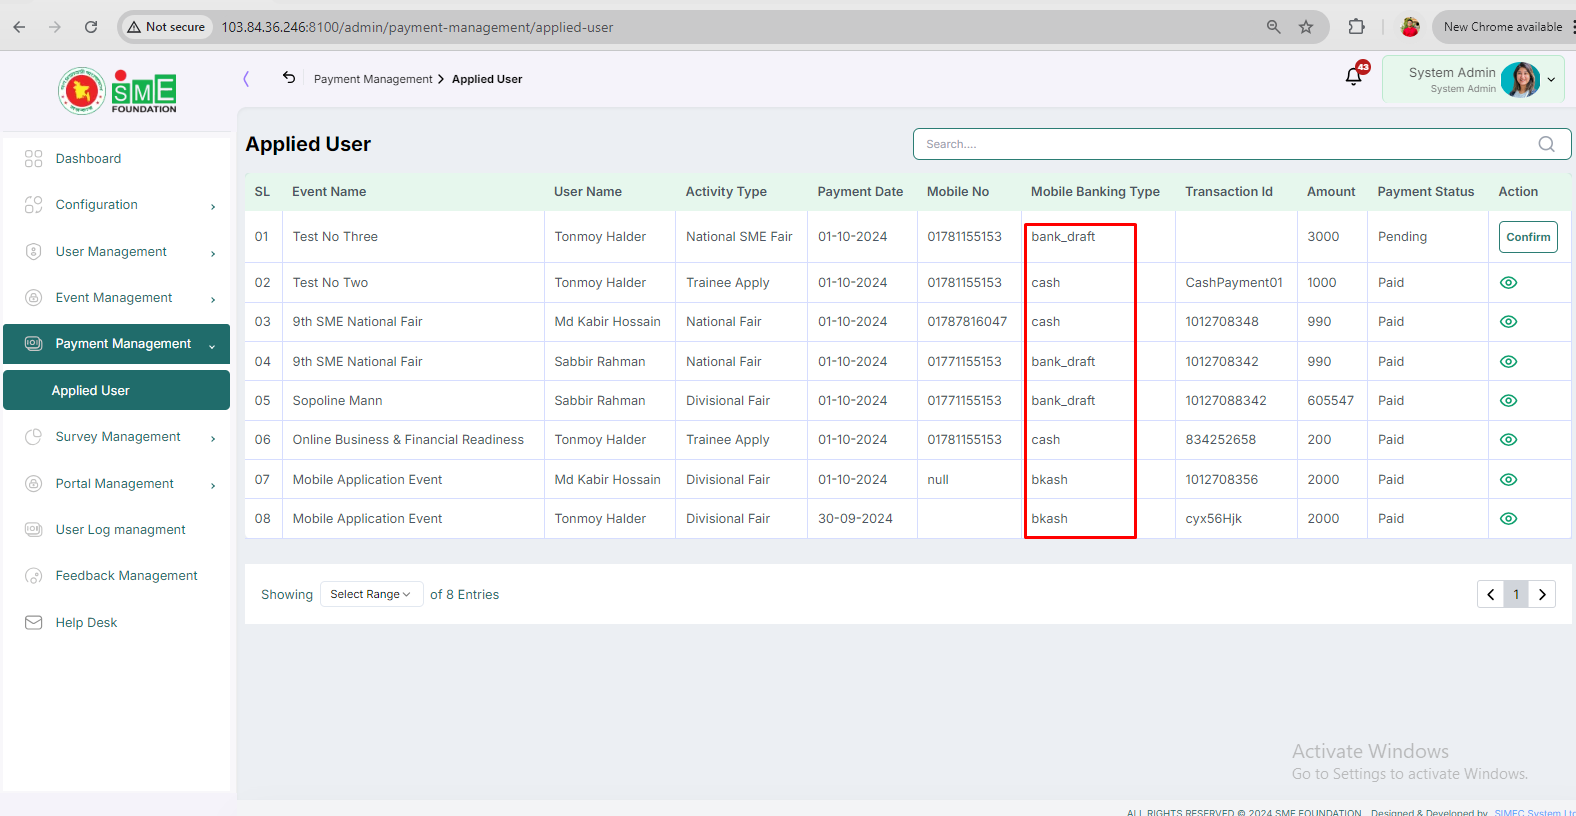Viewport: 1576px width, 816px height.
Task: Select the 605547 amount cell
Action: point(1331,401)
